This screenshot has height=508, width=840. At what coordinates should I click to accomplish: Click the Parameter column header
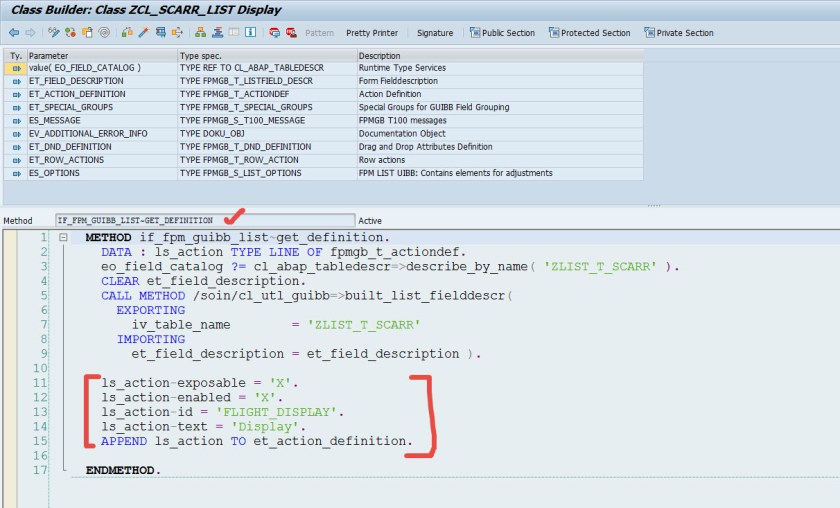tap(100, 55)
